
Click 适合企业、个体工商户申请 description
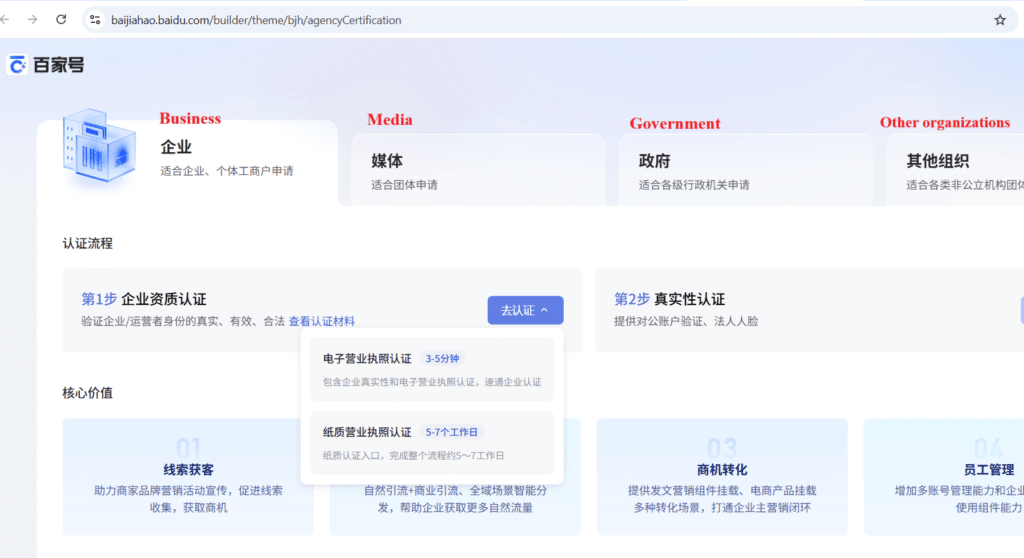tap(227, 171)
